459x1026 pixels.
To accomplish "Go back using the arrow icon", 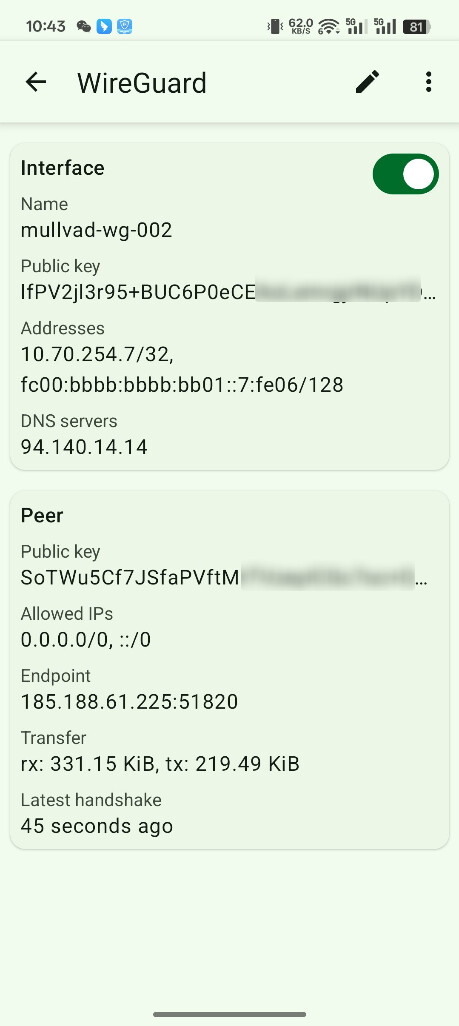I will pos(36,82).
